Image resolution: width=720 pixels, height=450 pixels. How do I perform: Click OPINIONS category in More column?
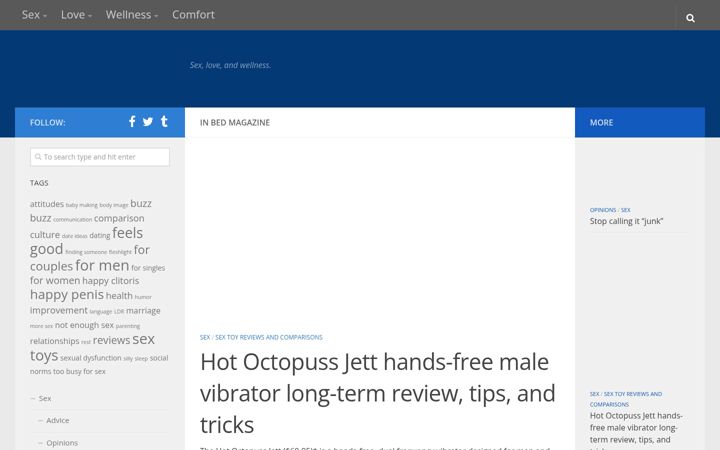pyautogui.click(x=603, y=210)
